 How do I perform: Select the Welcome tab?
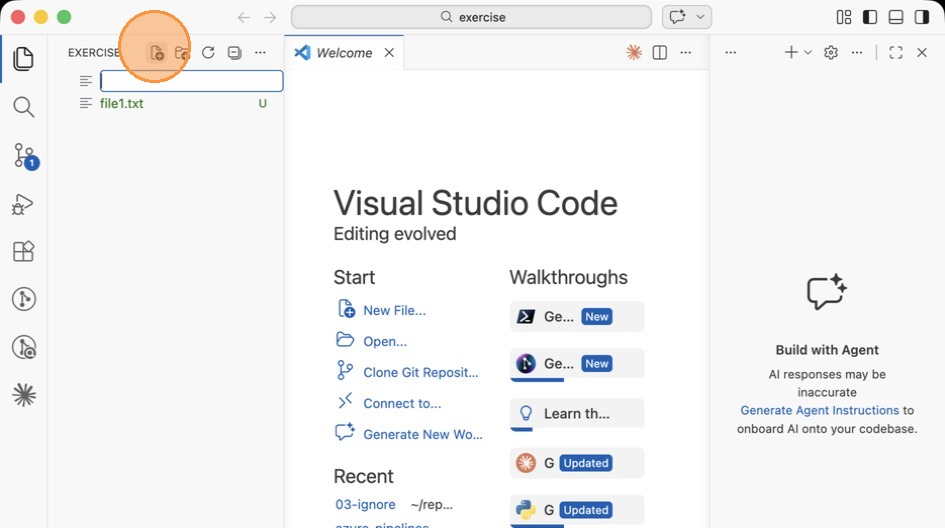point(343,53)
